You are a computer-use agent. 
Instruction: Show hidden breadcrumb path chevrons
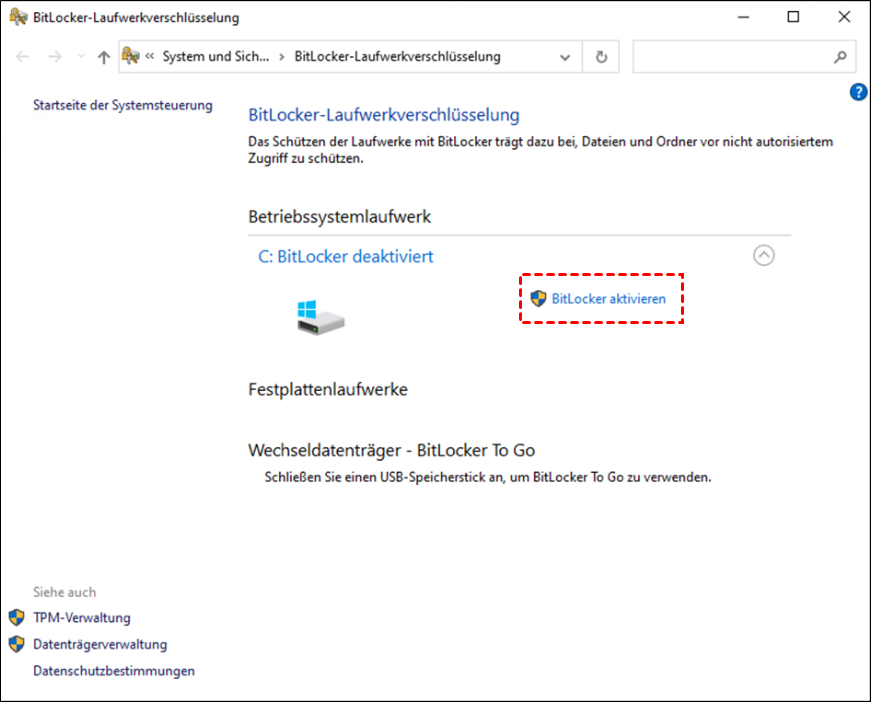(x=149, y=56)
